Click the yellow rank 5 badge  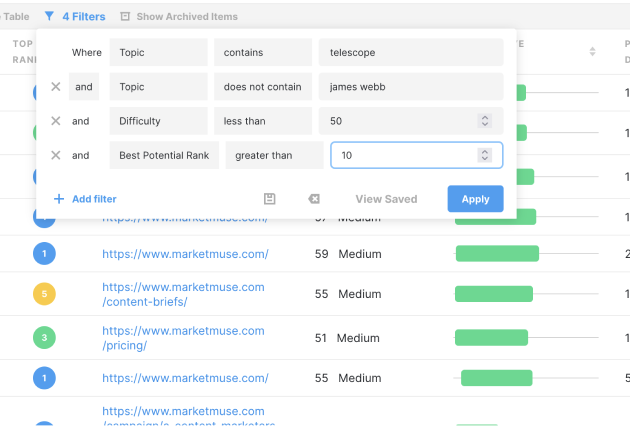[44, 294]
